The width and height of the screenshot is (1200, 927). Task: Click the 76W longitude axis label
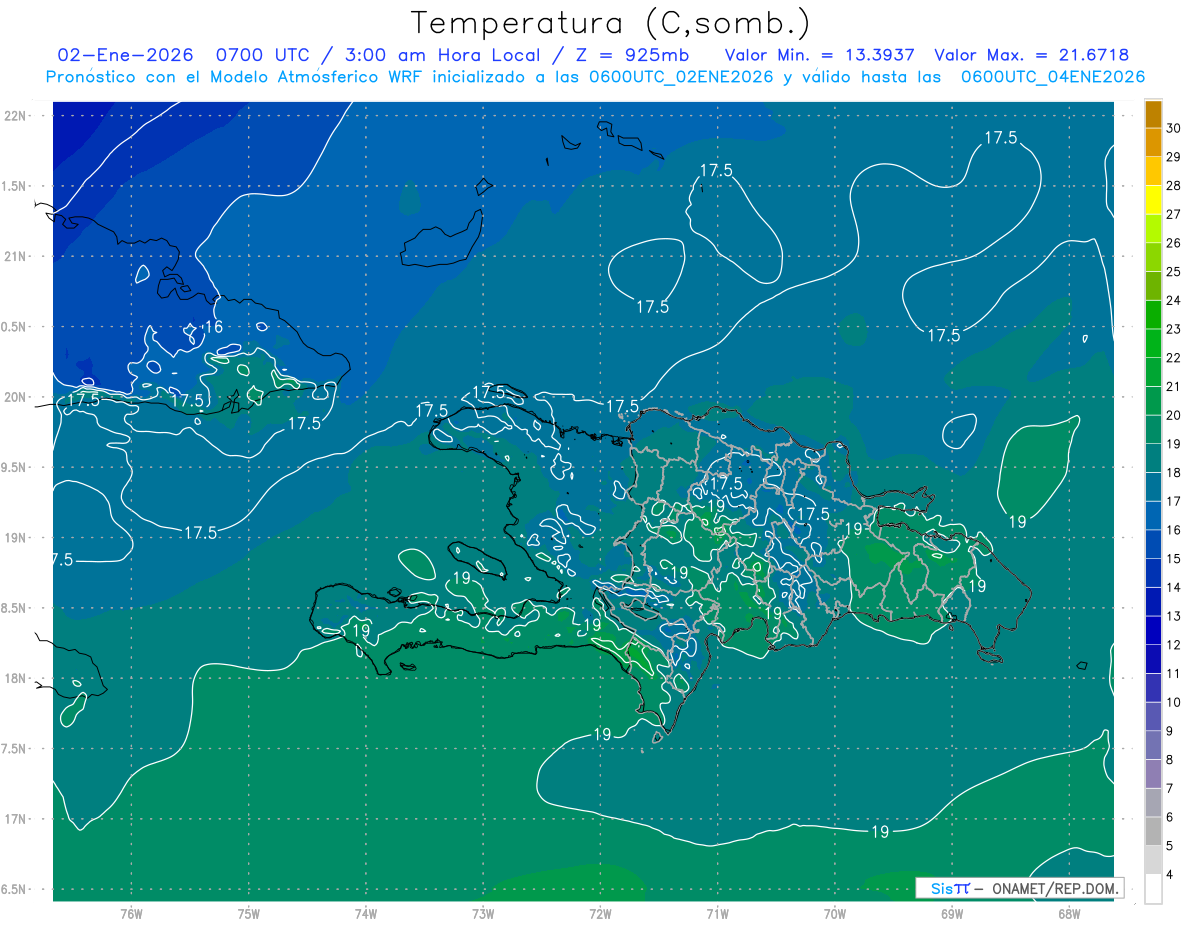click(x=131, y=914)
